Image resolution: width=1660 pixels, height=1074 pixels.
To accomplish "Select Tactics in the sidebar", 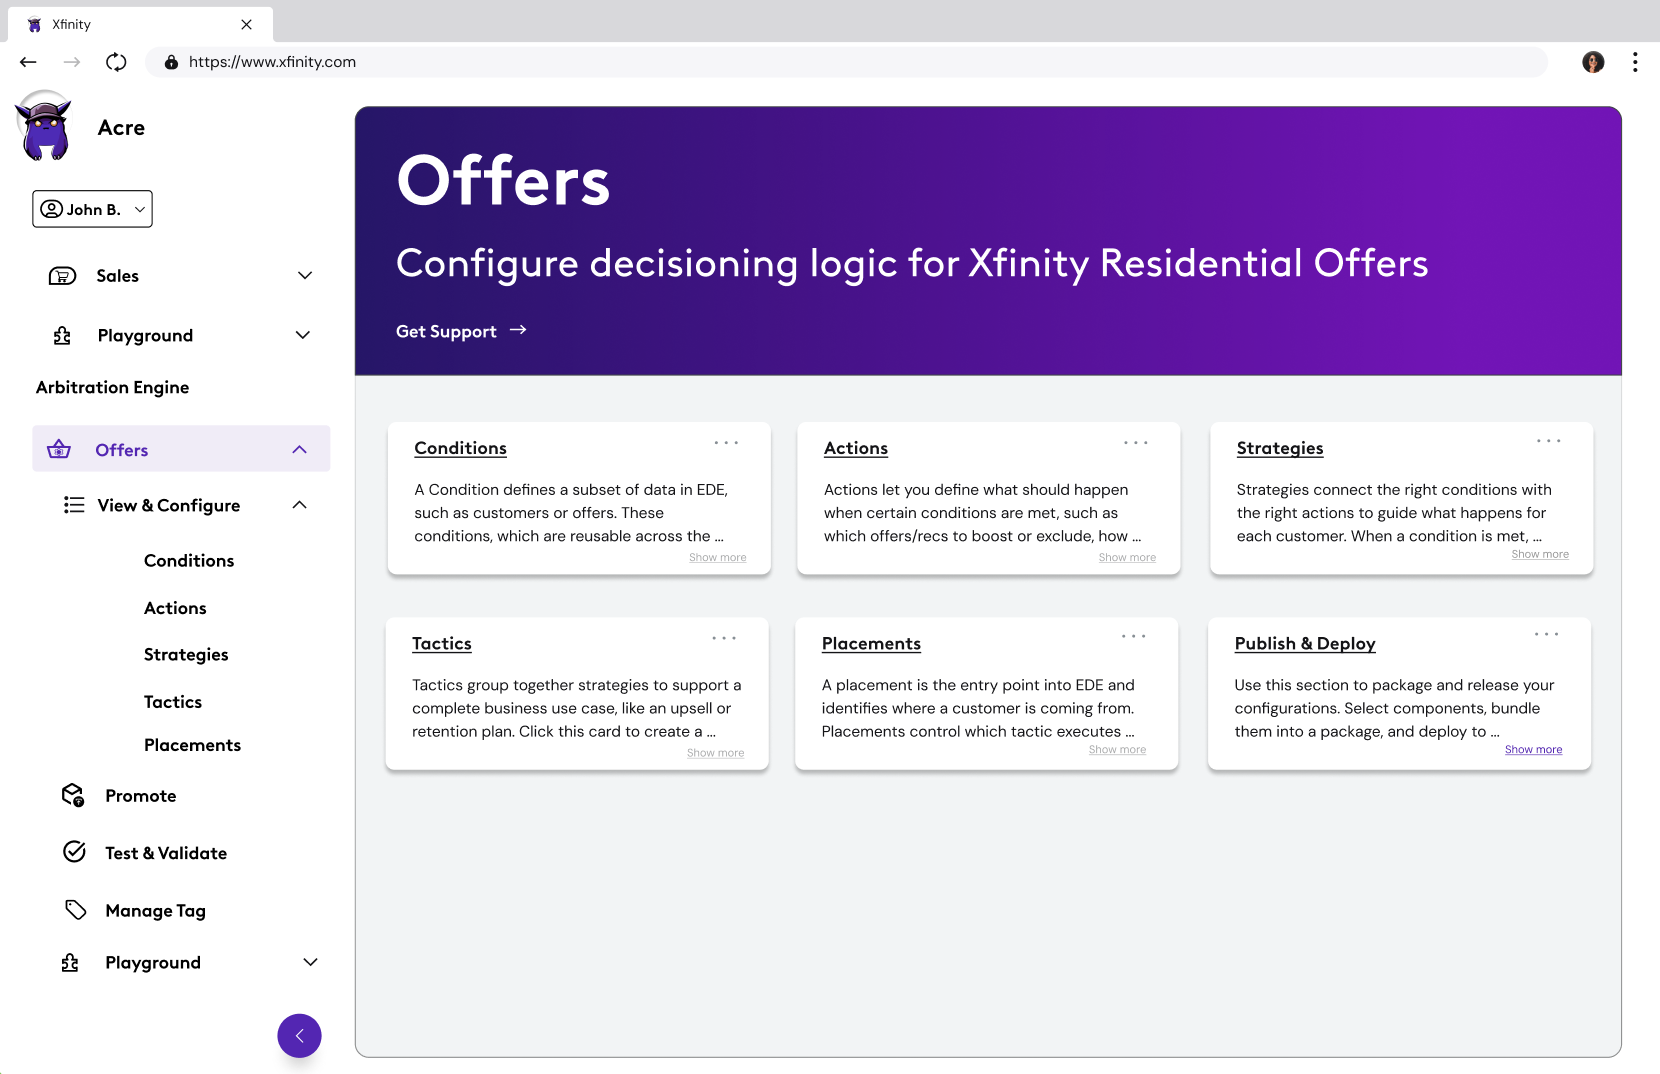I will coord(173,702).
